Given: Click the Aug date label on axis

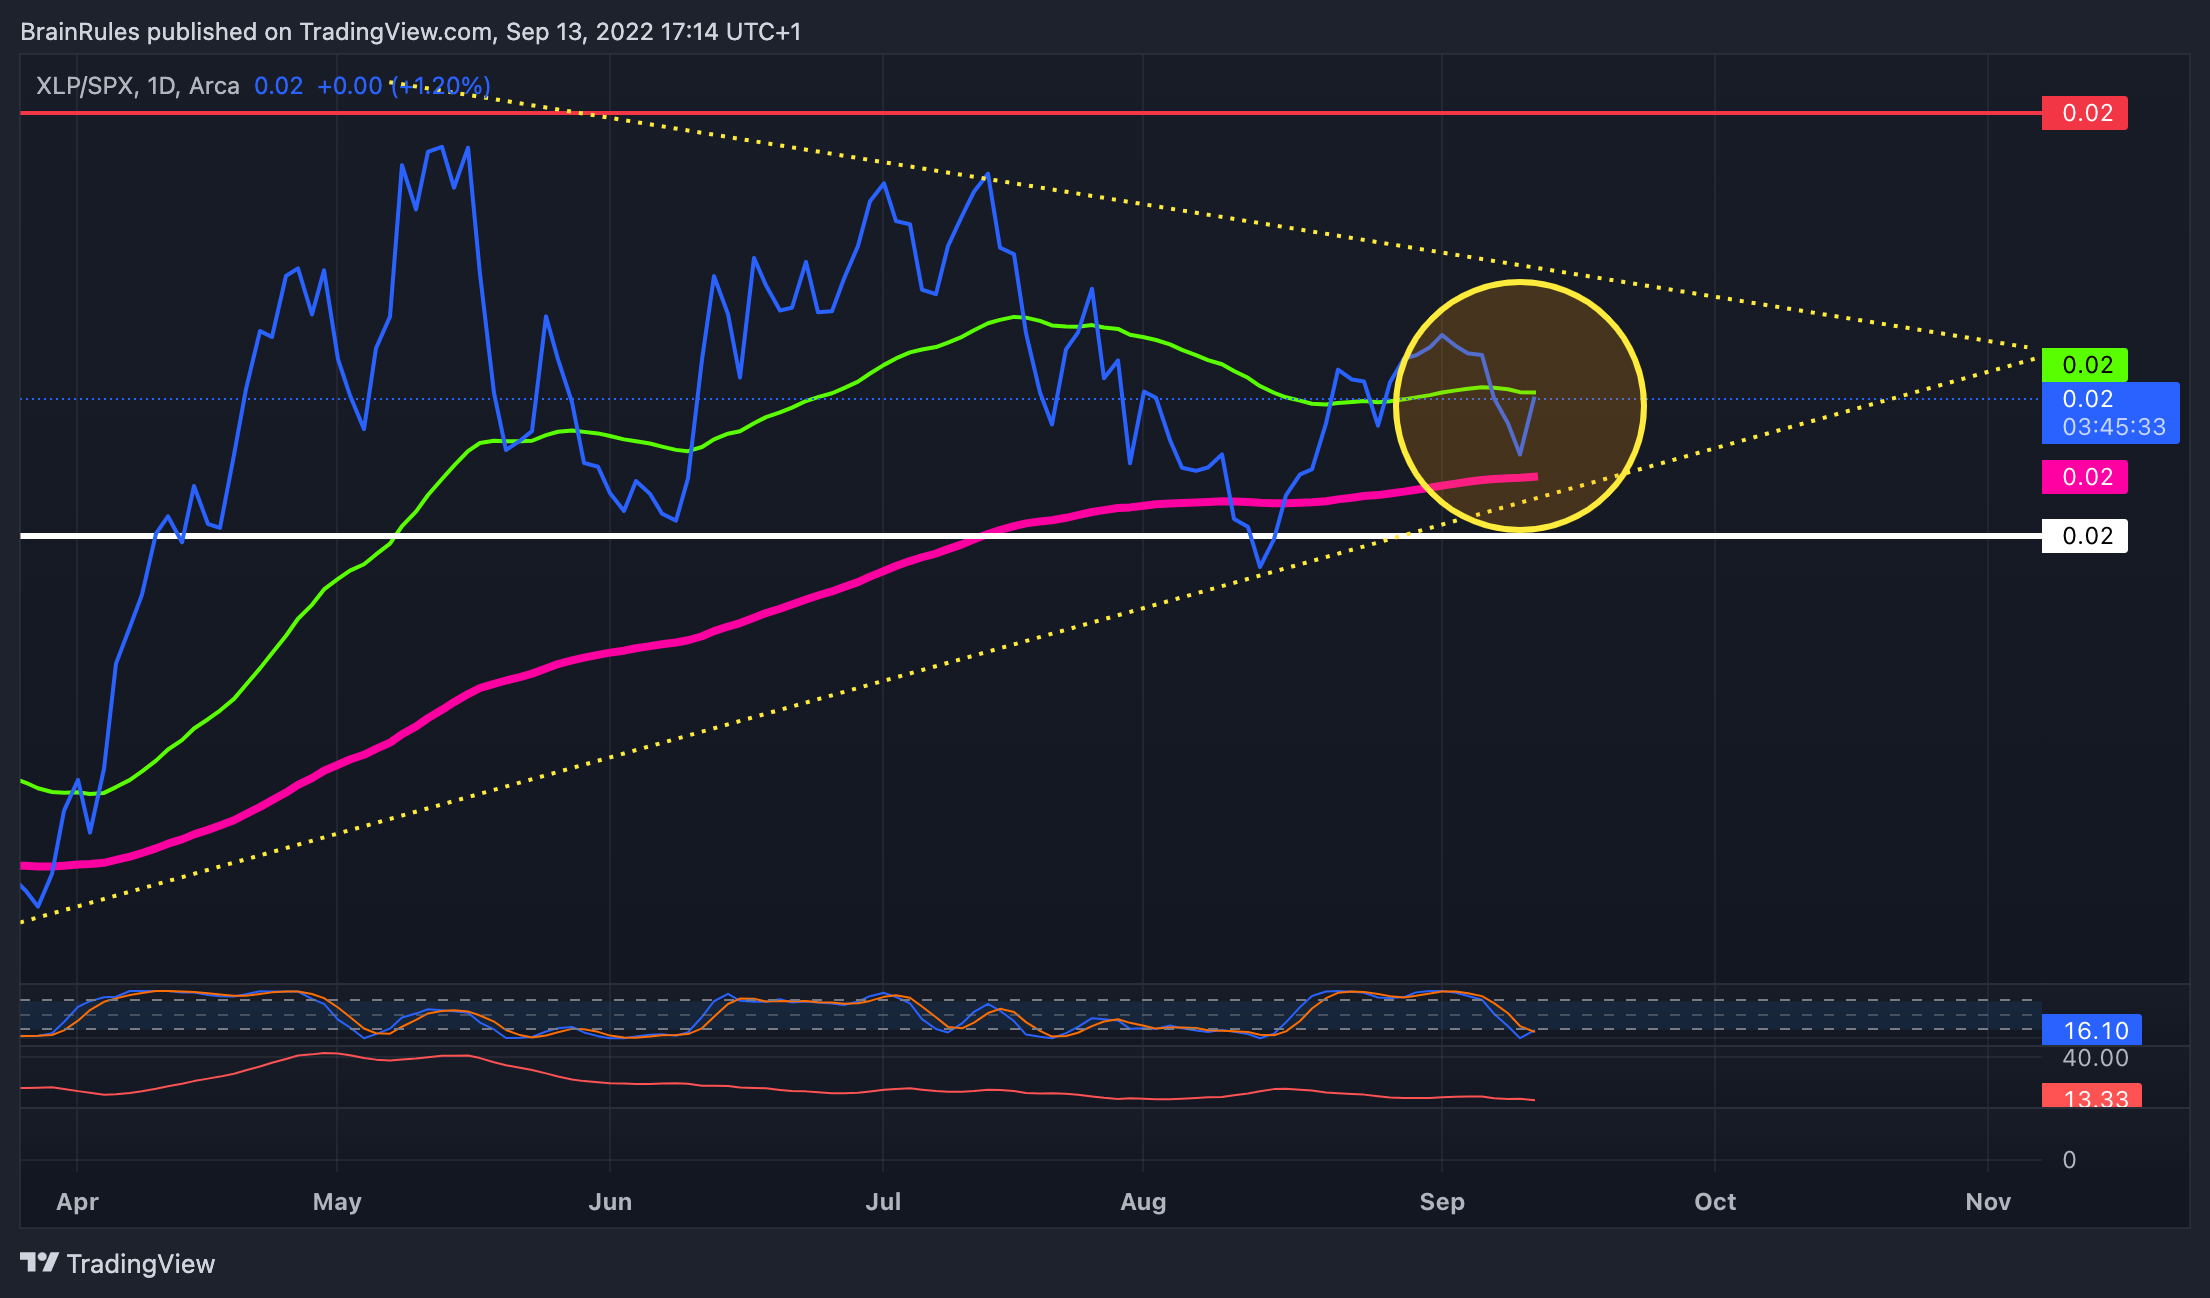Looking at the screenshot, I should [x=1143, y=1202].
